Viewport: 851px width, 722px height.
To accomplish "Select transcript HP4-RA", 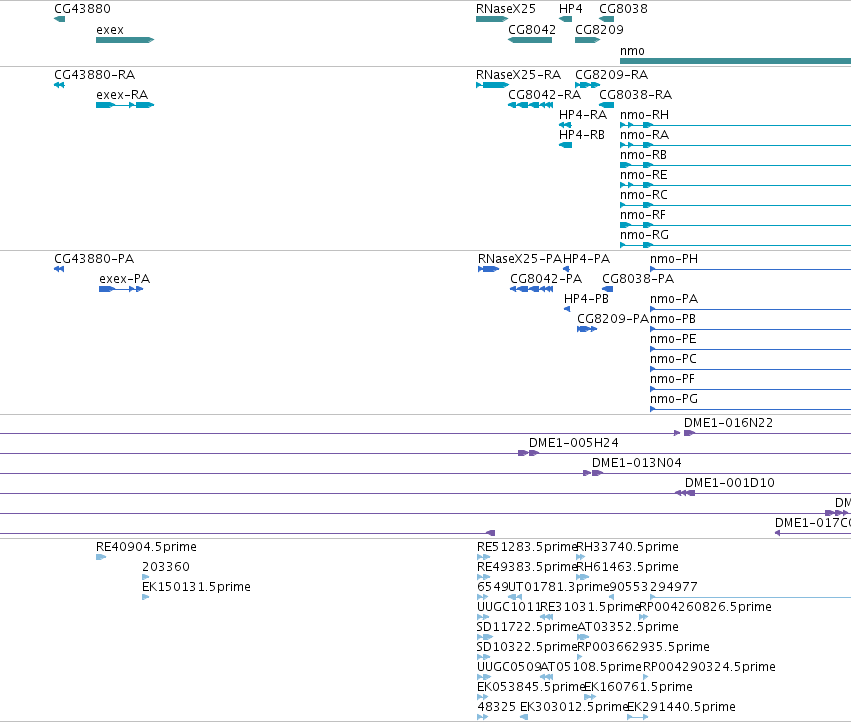I will tap(583, 115).
